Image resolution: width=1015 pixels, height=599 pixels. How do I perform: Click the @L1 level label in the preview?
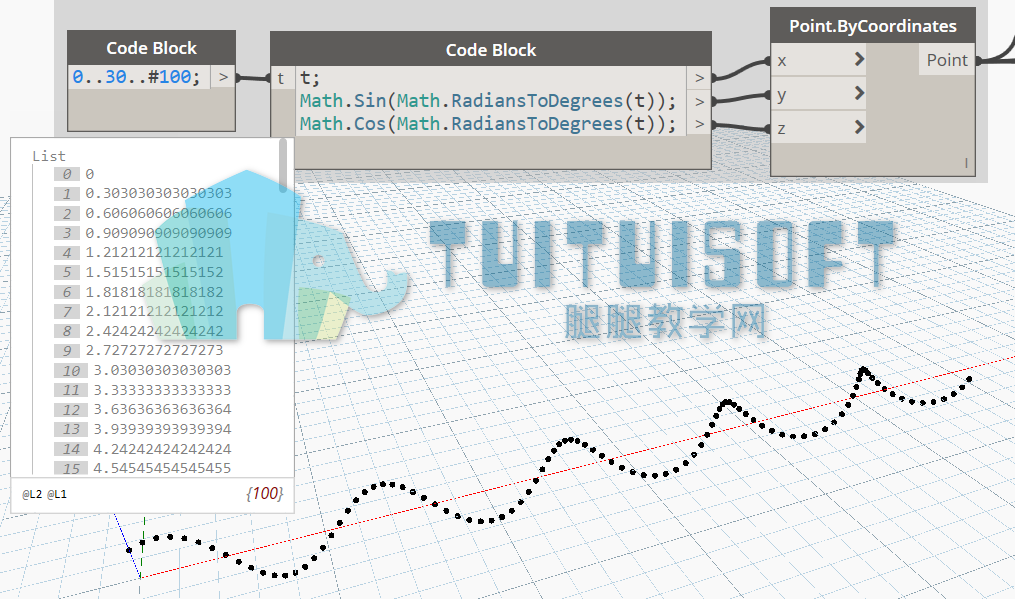(57, 494)
